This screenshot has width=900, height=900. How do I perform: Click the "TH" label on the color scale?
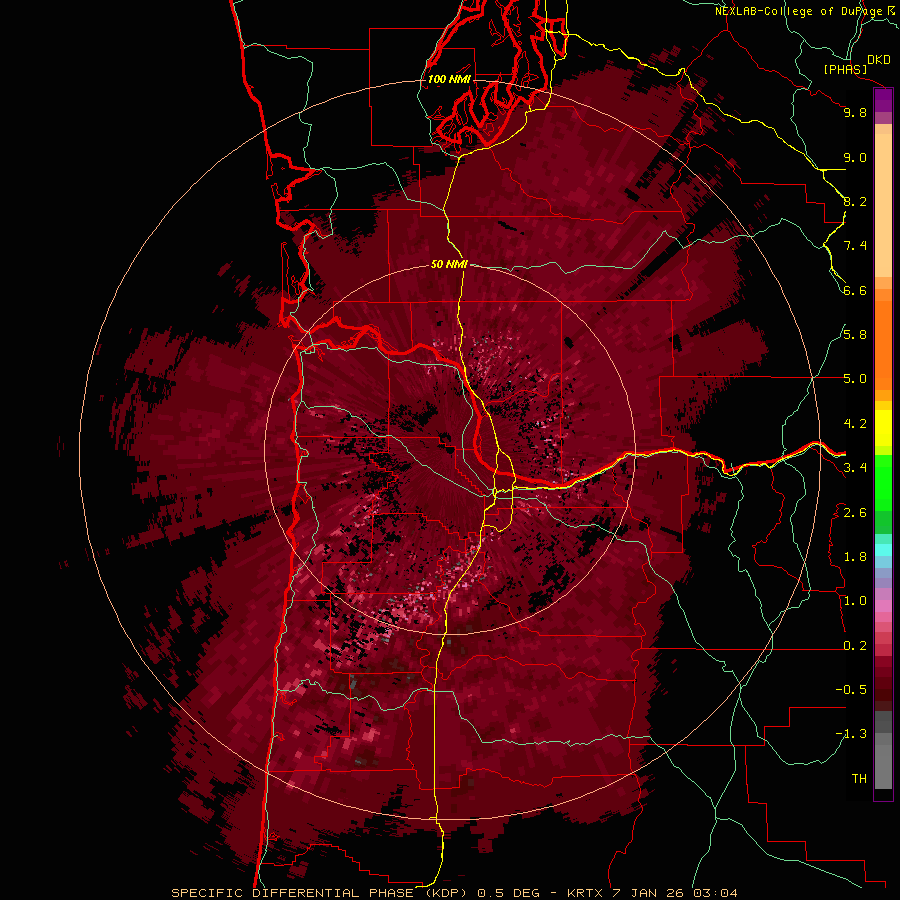click(859, 779)
